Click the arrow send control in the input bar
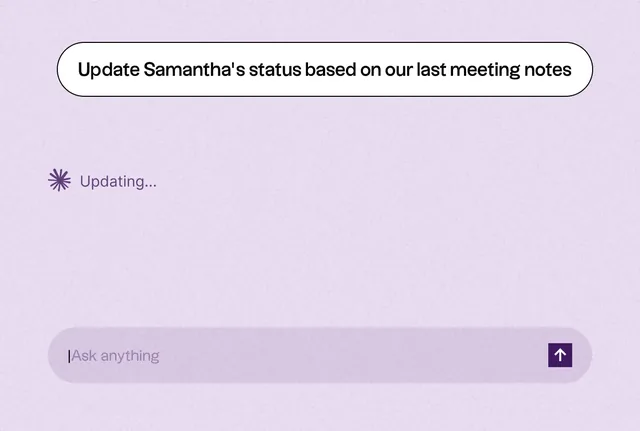Image resolution: width=640 pixels, height=431 pixels. (560, 355)
